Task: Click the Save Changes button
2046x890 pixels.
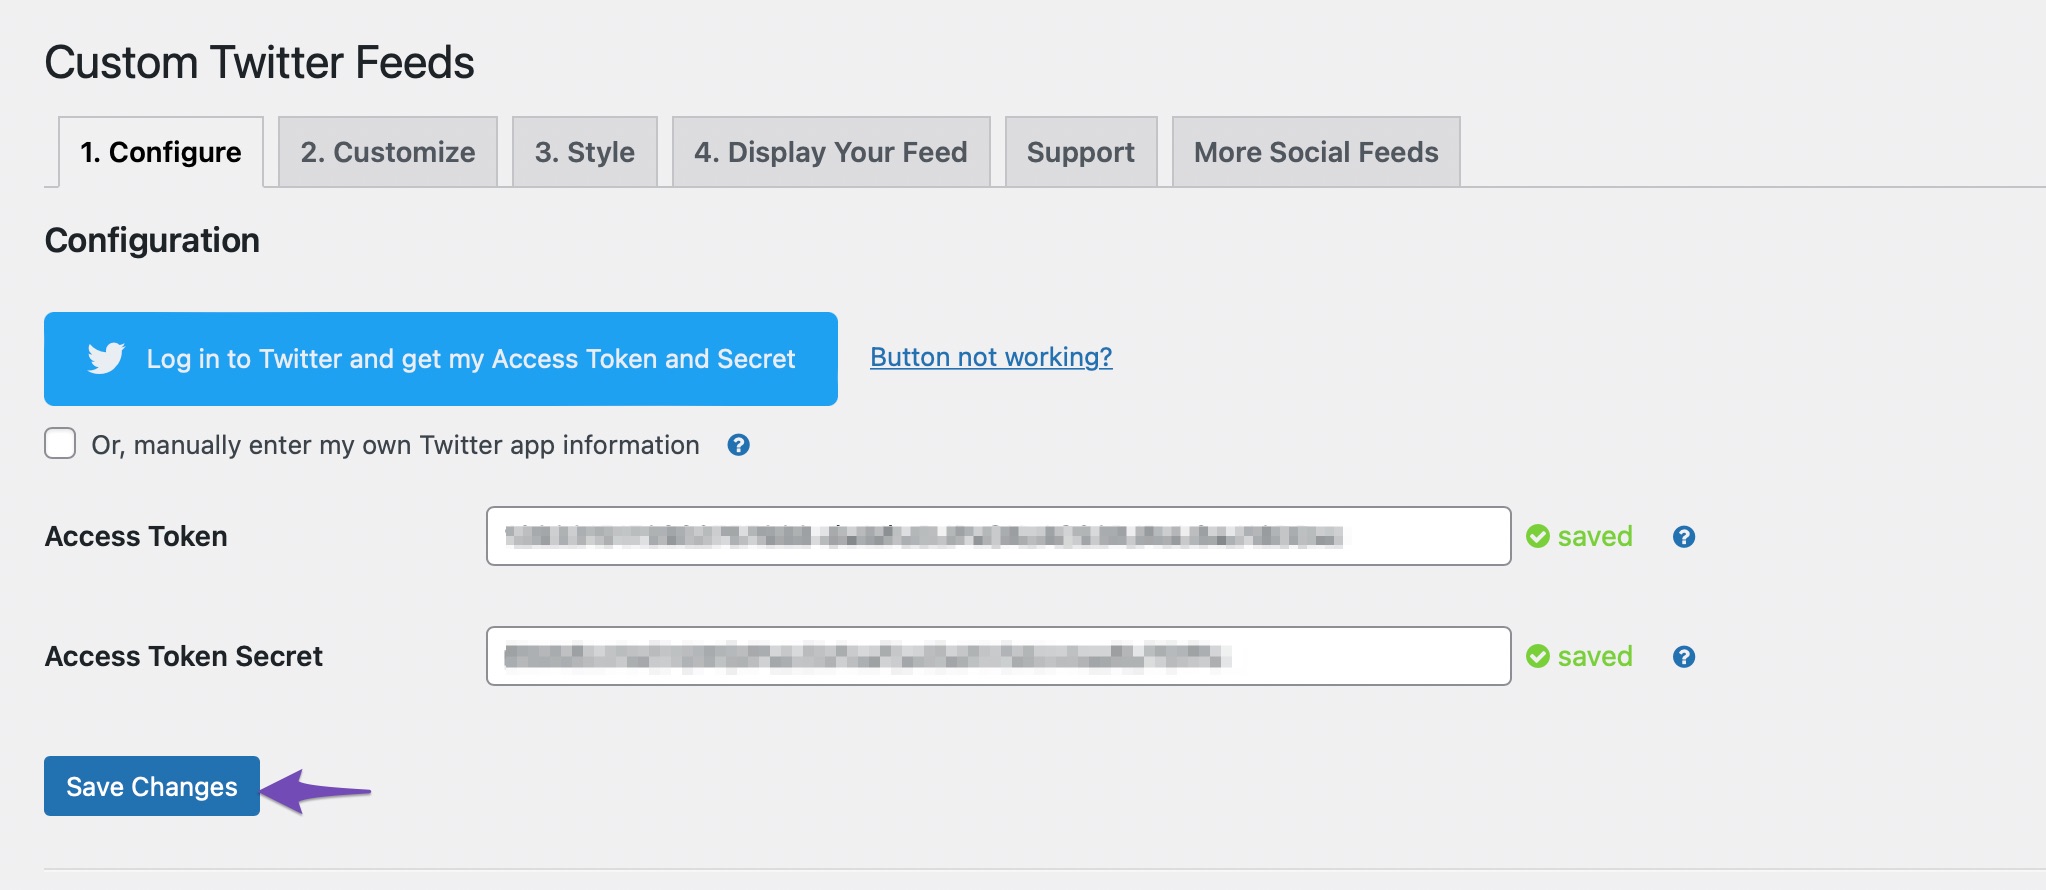Action: [152, 786]
